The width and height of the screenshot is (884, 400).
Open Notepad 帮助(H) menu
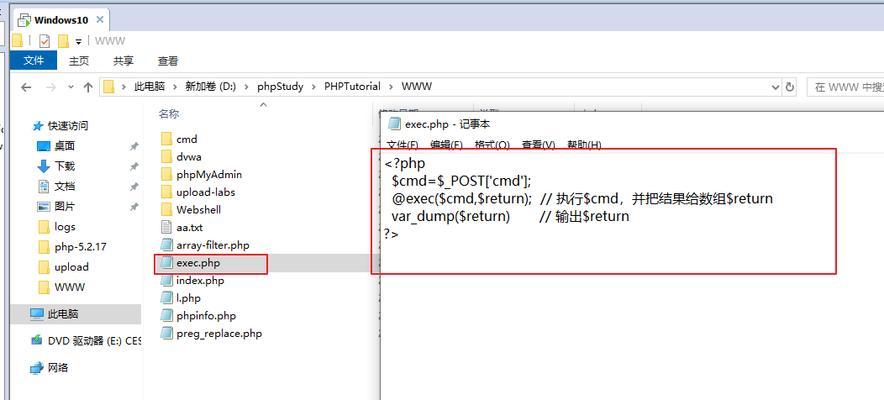point(584,144)
